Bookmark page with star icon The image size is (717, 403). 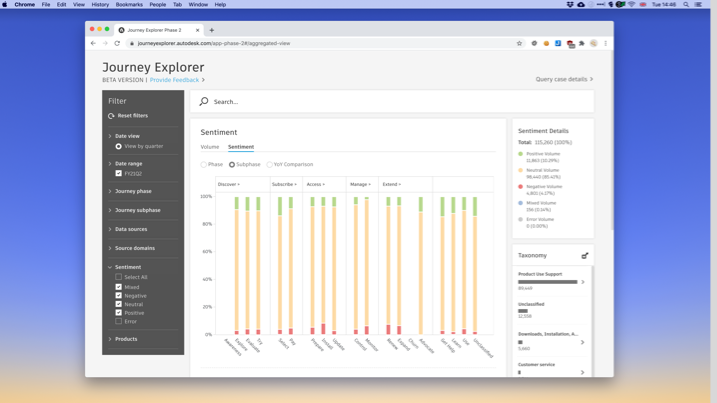(x=519, y=43)
